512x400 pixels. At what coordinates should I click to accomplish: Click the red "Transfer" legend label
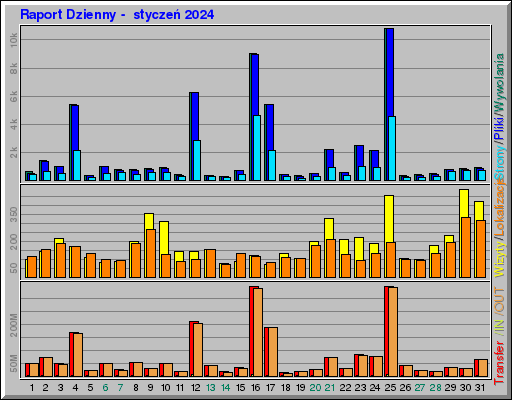pyautogui.click(x=500, y=363)
